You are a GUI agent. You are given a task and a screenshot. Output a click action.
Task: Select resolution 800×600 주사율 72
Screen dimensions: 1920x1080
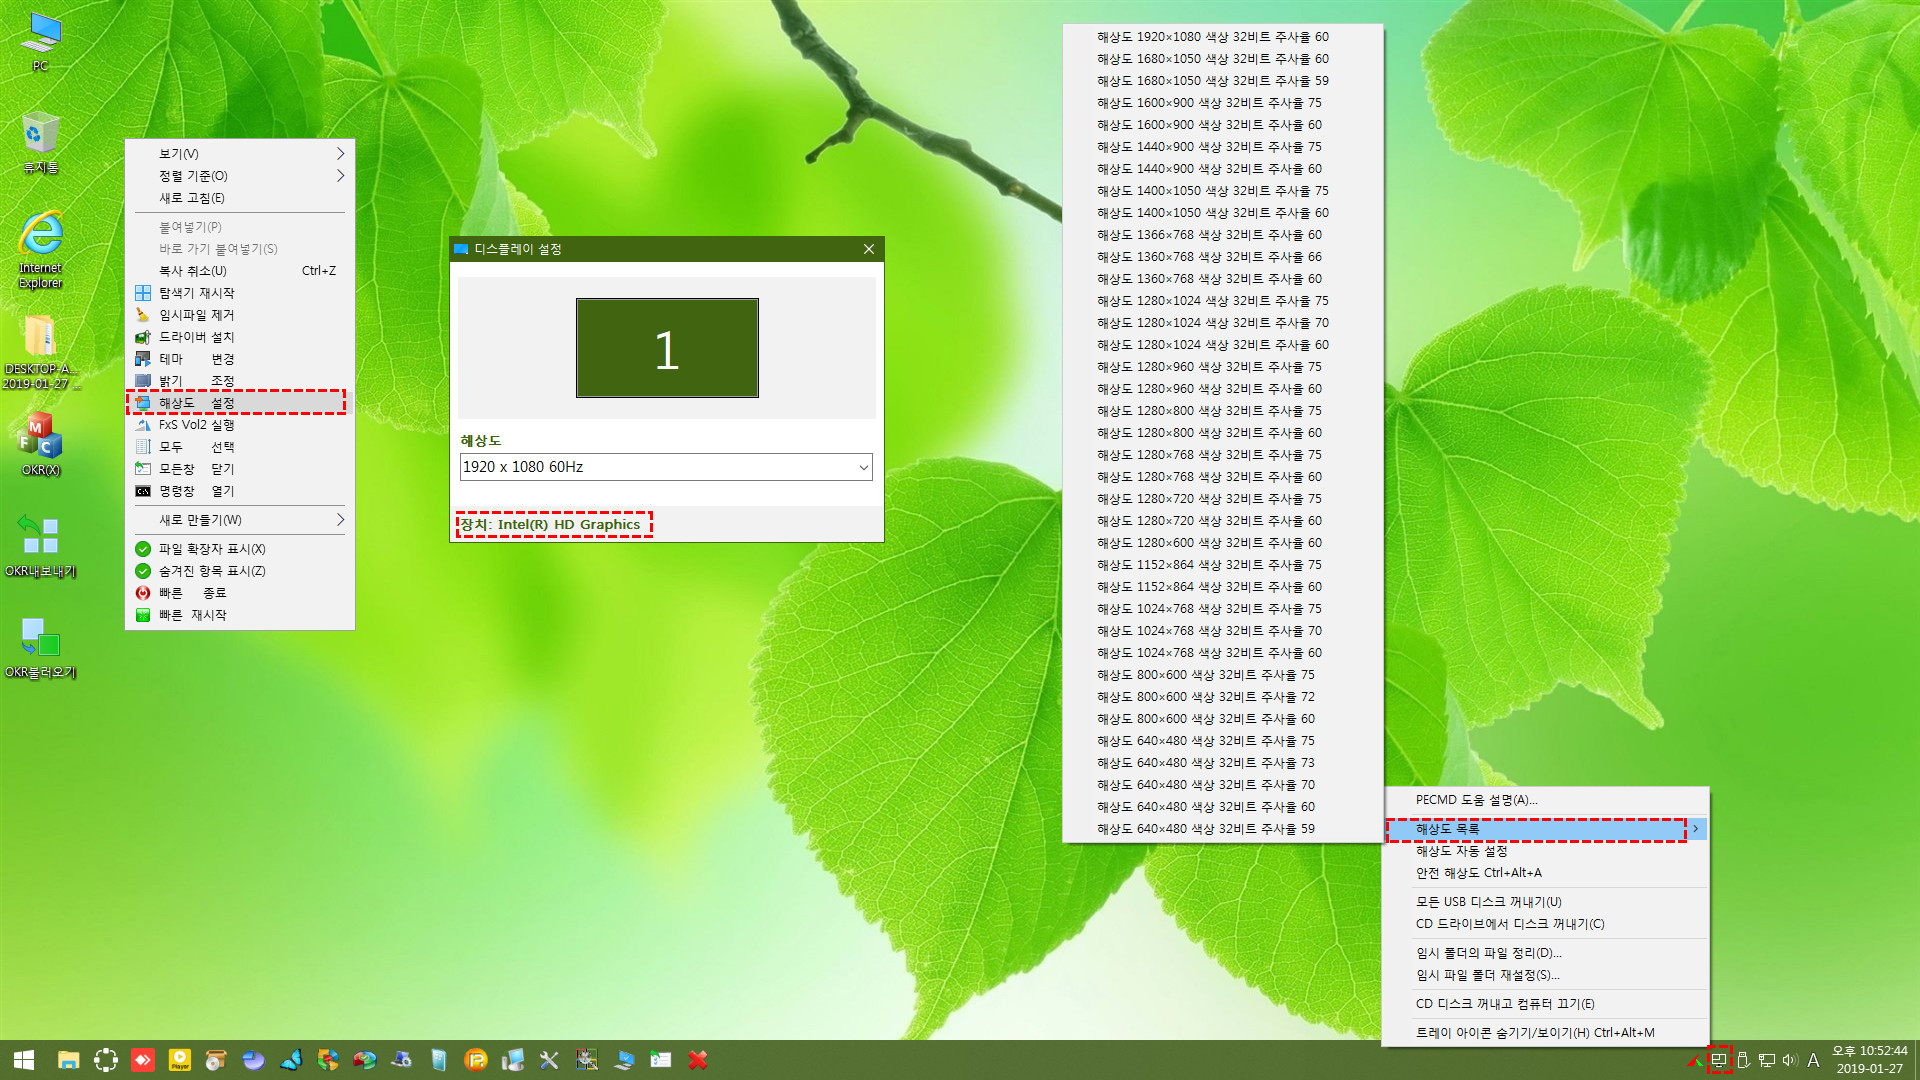pos(1222,697)
